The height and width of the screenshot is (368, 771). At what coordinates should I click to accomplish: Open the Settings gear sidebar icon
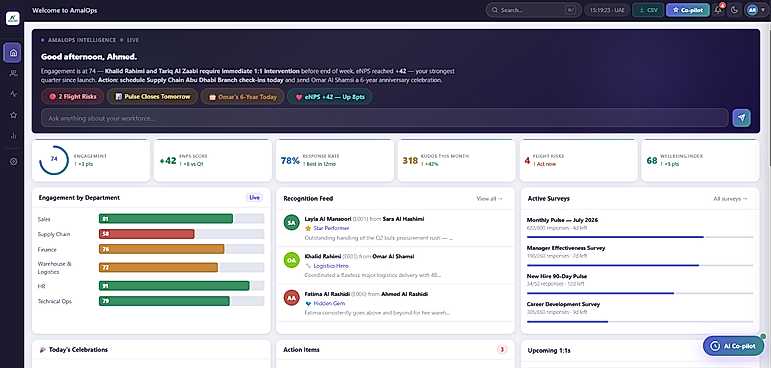(x=13, y=161)
